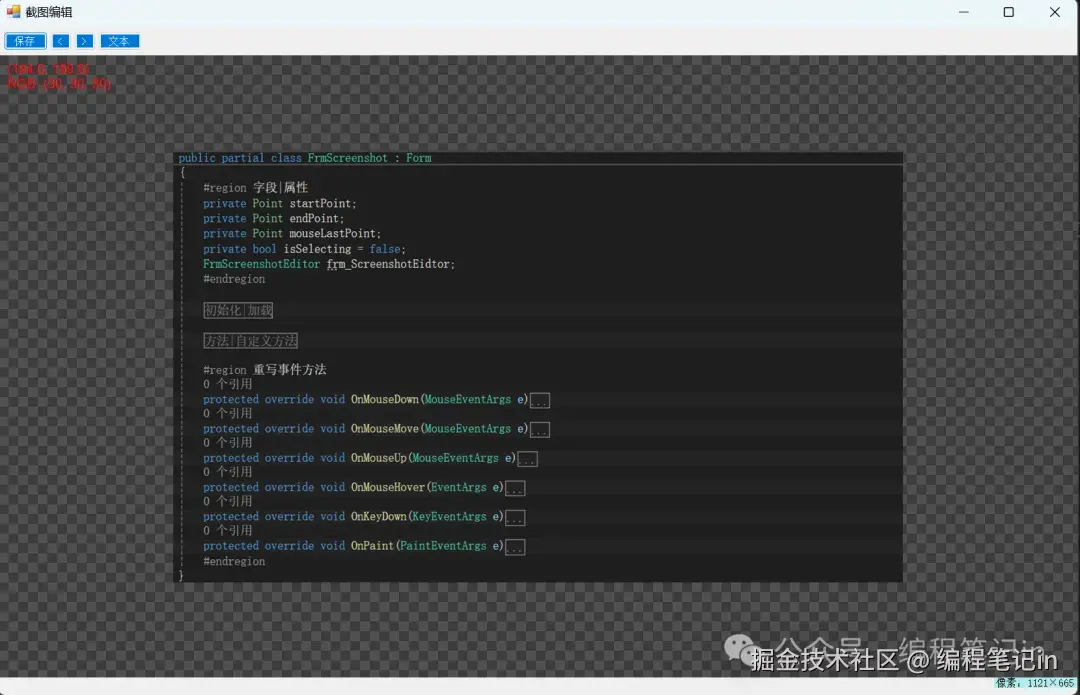Screen dimensions: 1080x695
Task: Maximize the 截图编辑 window
Action: 1008,12
